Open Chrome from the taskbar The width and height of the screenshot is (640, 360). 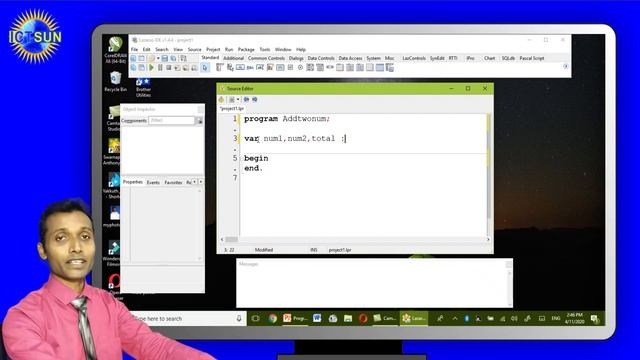273,318
